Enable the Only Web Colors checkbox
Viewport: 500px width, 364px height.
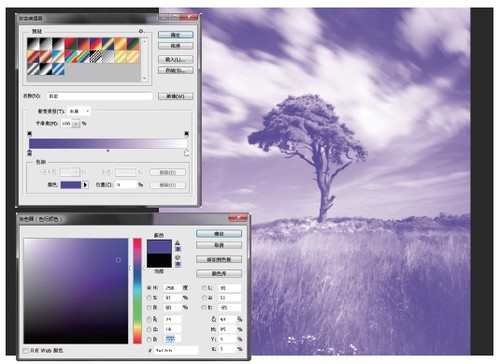[25, 351]
